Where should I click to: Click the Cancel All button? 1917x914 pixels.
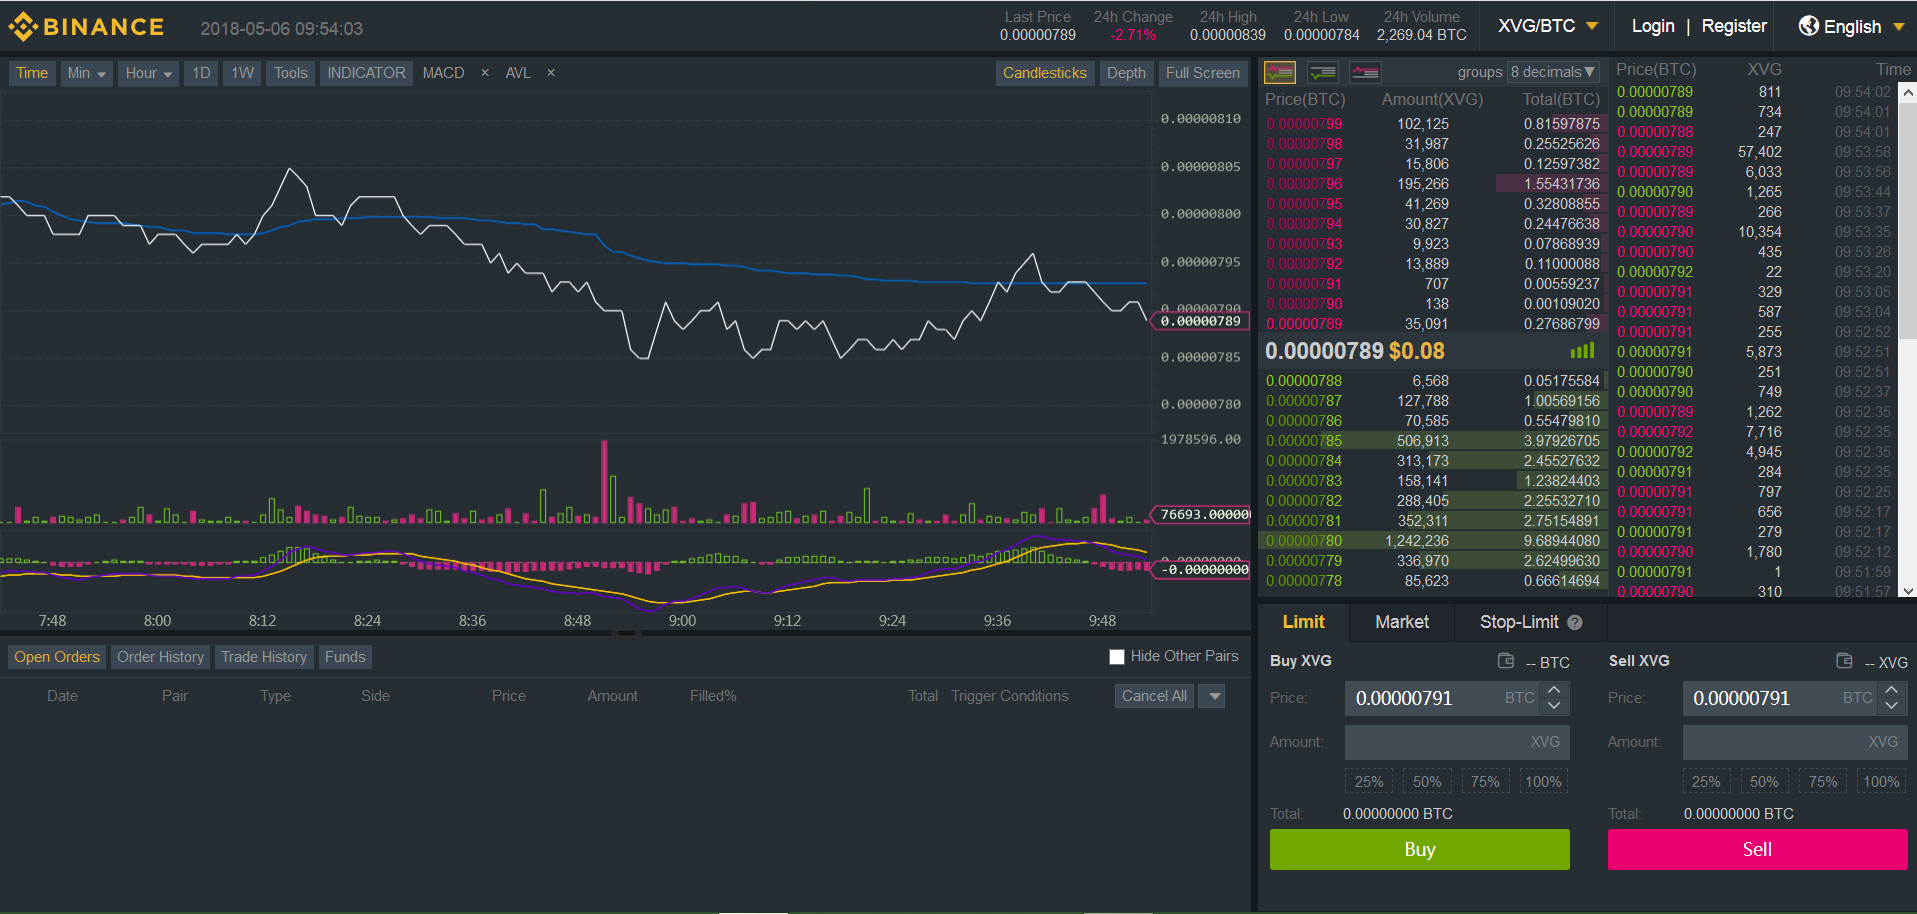tap(1154, 696)
